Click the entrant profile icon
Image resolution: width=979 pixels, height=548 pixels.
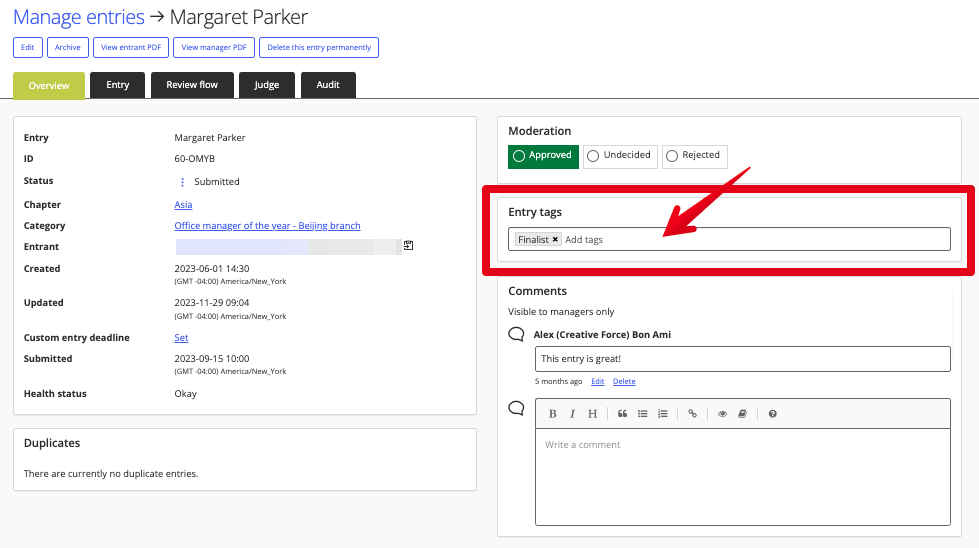tap(408, 245)
